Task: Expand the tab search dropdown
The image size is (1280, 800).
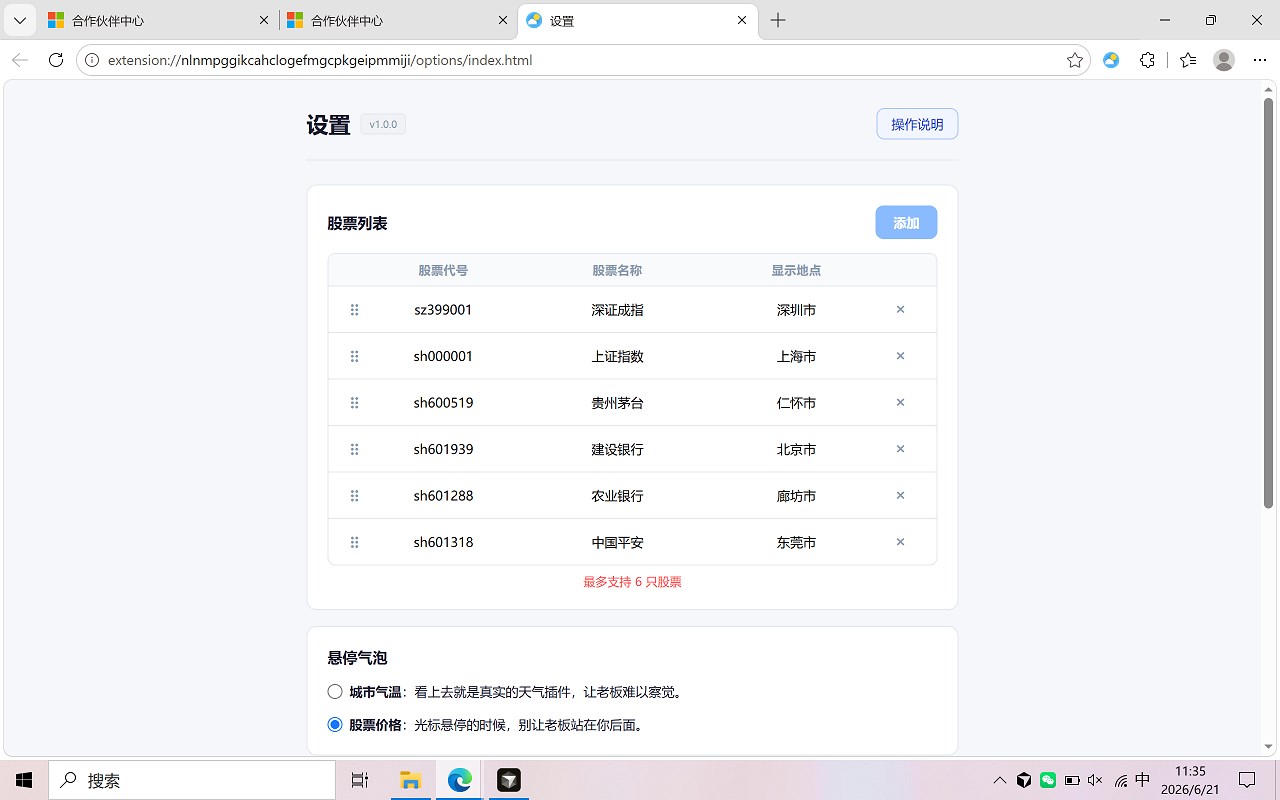Action: tap(20, 20)
